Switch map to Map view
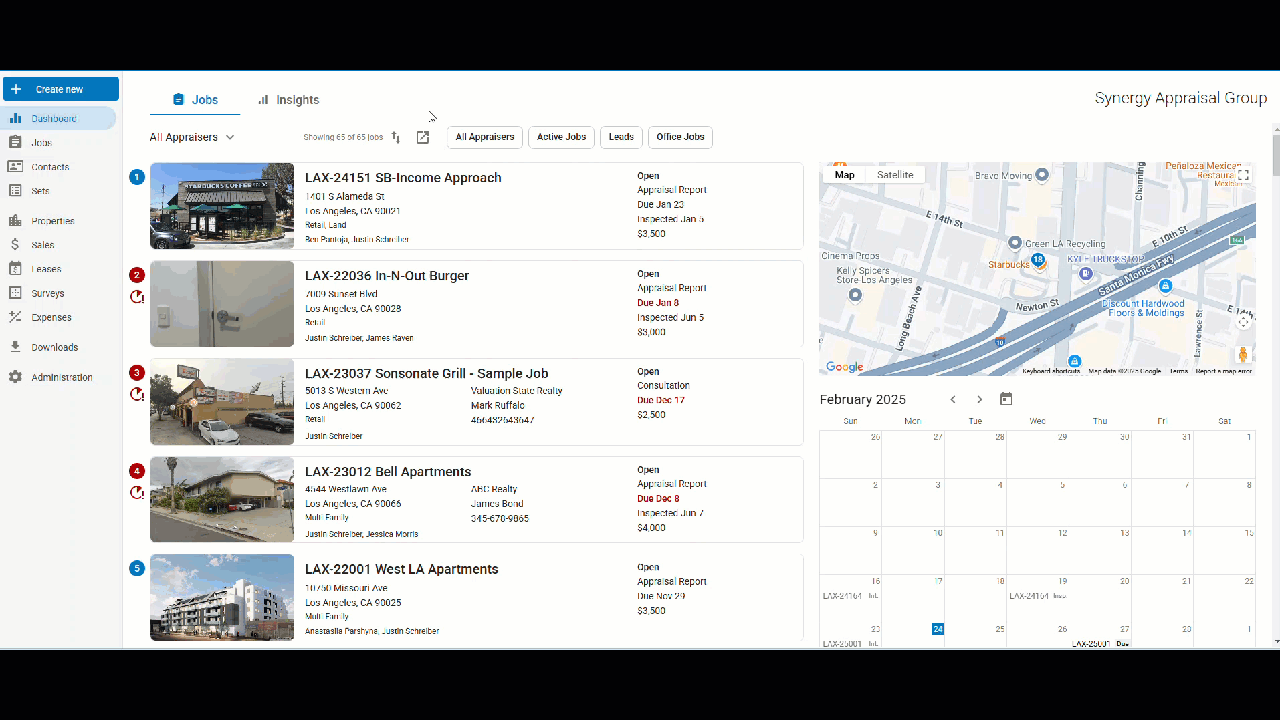1280x720 pixels. (845, 175)
